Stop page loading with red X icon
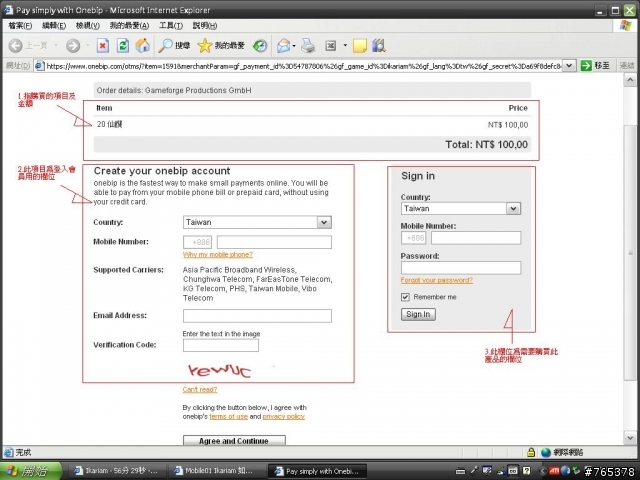 pos(103,45)
